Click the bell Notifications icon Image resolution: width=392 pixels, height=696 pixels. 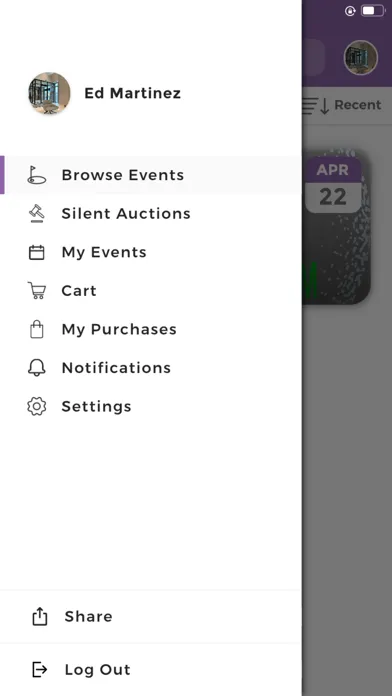coord(36,368)
